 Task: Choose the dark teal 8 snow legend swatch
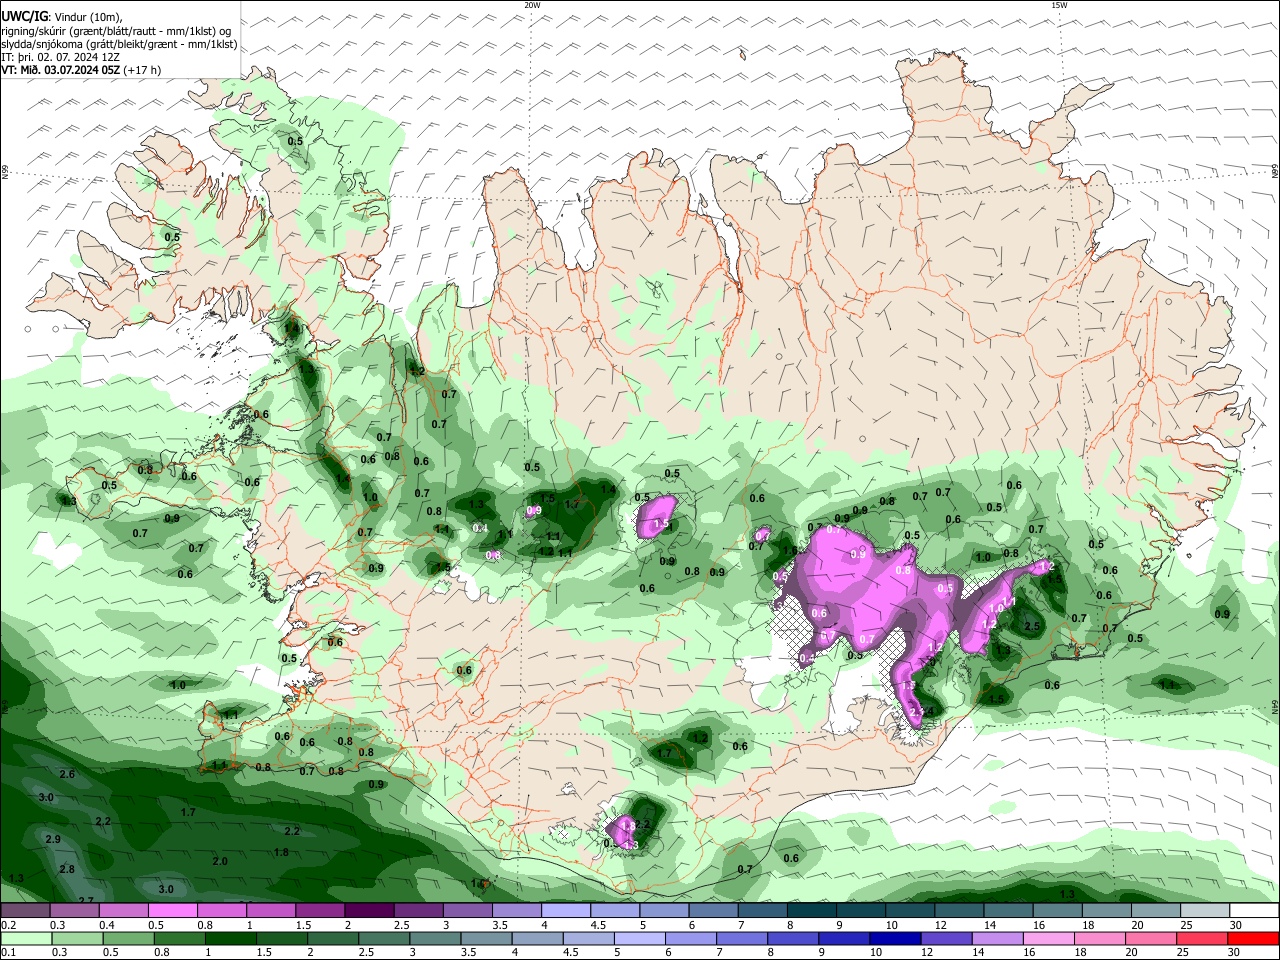pyautogui.click(x=811, y=911)
